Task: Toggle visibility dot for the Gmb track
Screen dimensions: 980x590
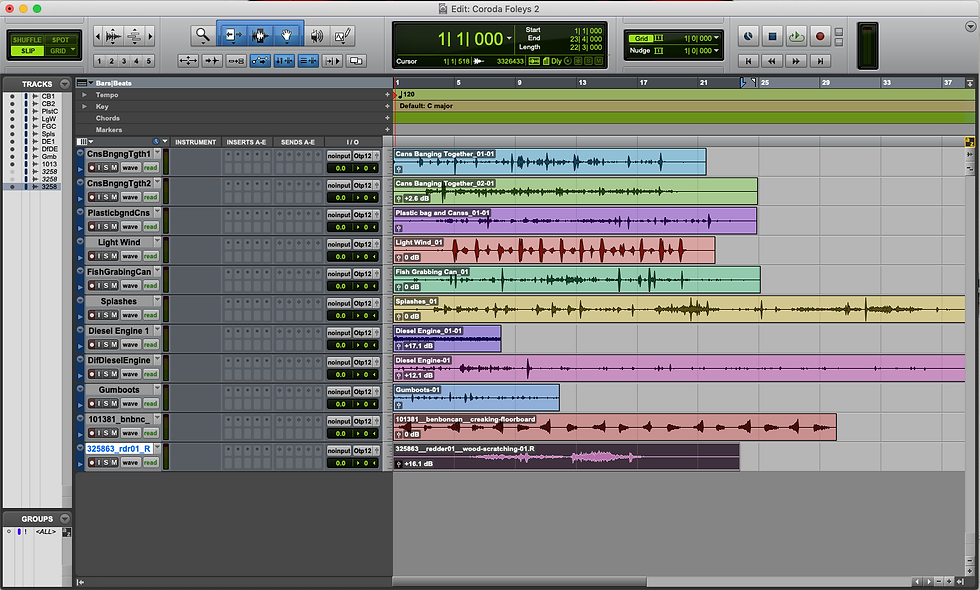Action: click(x=12, y=157)
